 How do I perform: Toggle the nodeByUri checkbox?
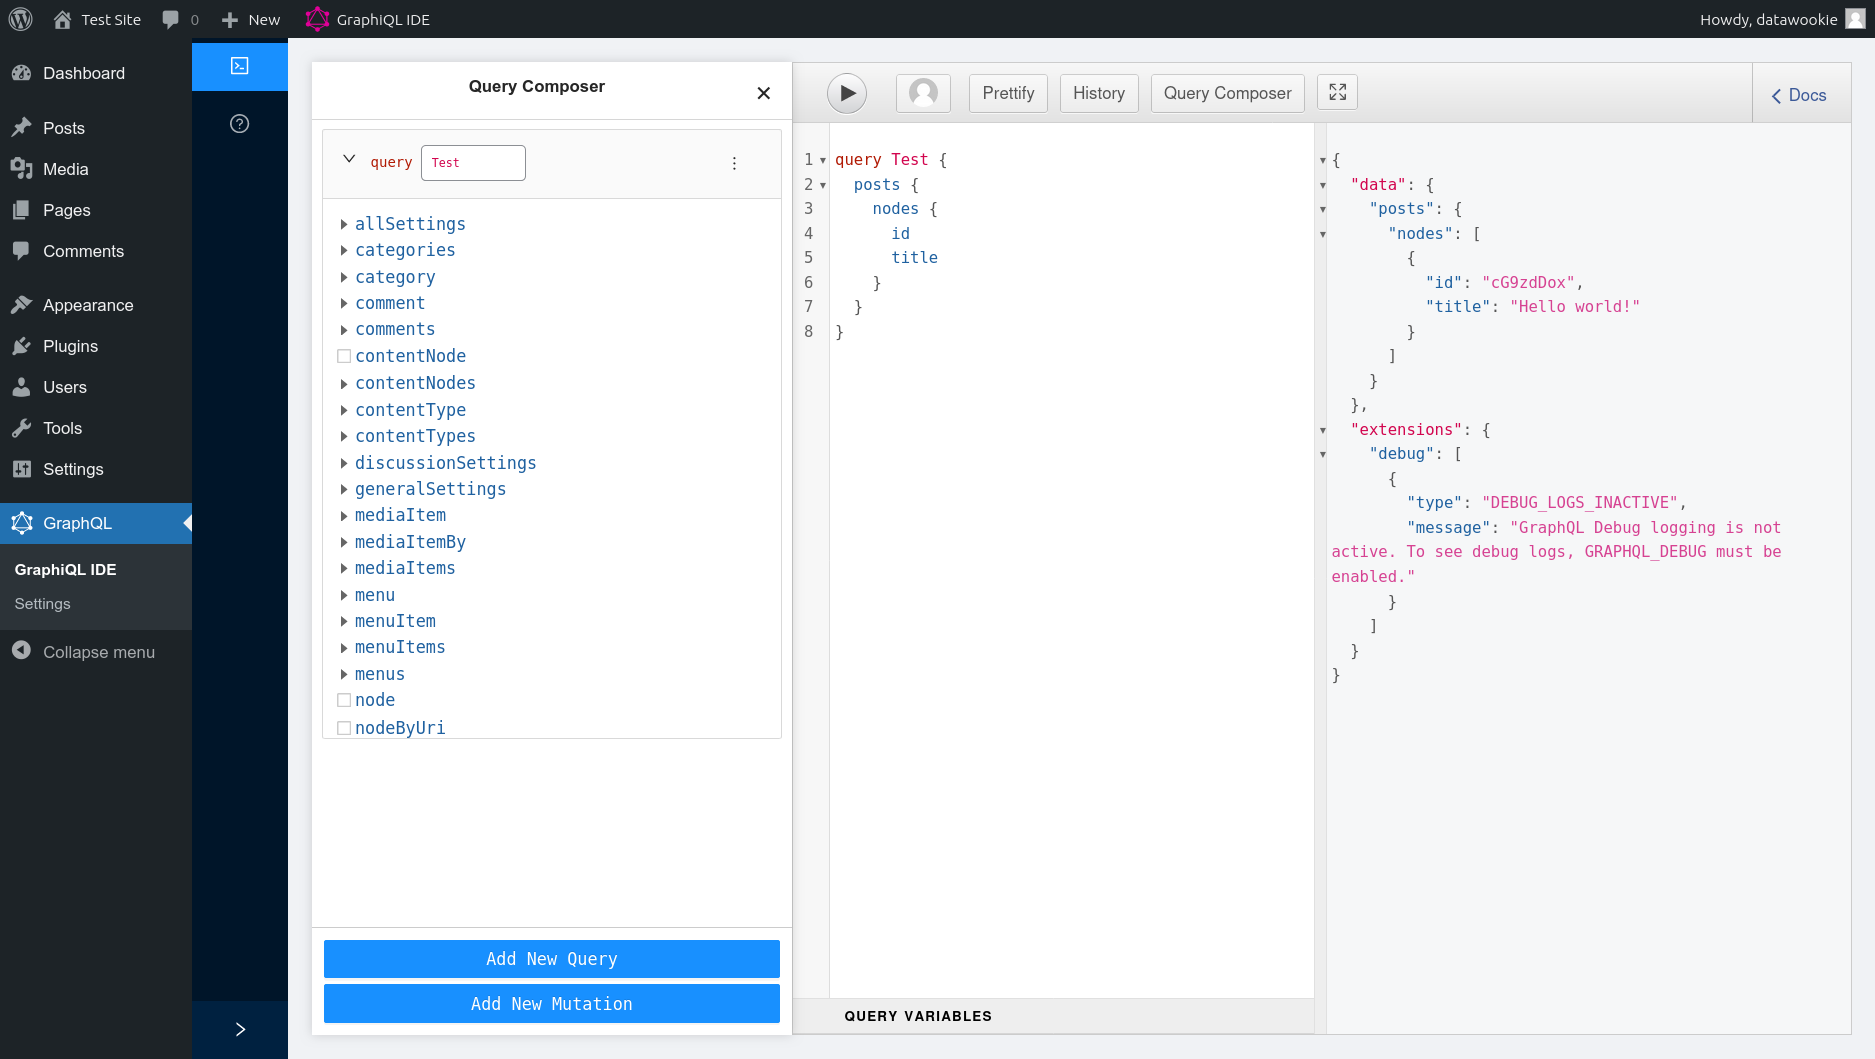(x=344, y=727)
